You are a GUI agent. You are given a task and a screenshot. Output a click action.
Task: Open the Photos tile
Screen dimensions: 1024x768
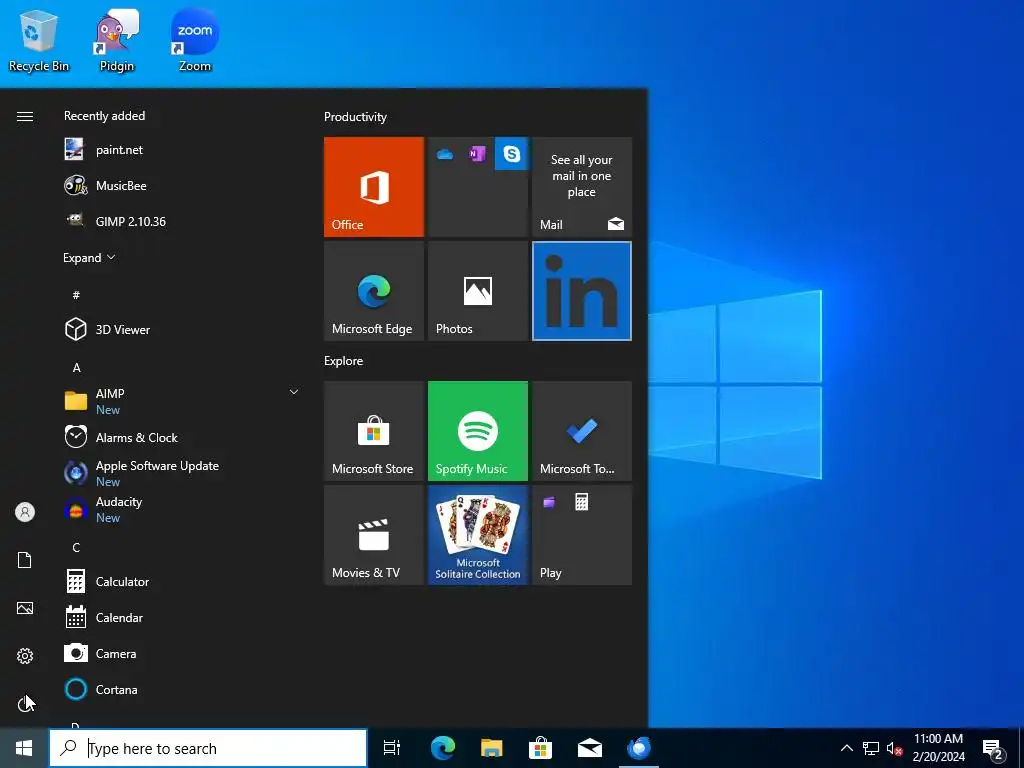coord(477,291)
